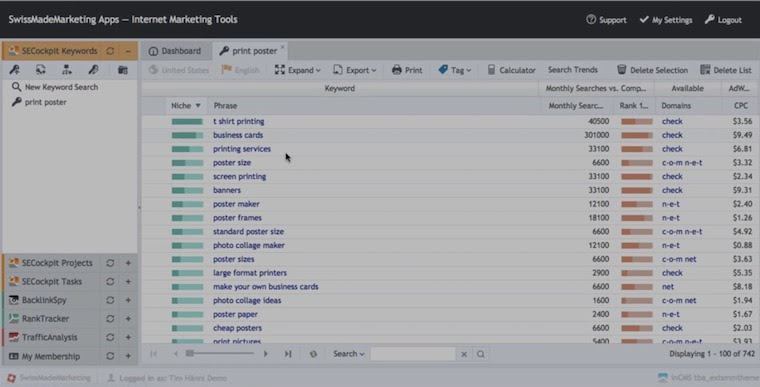760x387 pixels.
Task: Check domains for cheap posters
Action: (672, 328)
